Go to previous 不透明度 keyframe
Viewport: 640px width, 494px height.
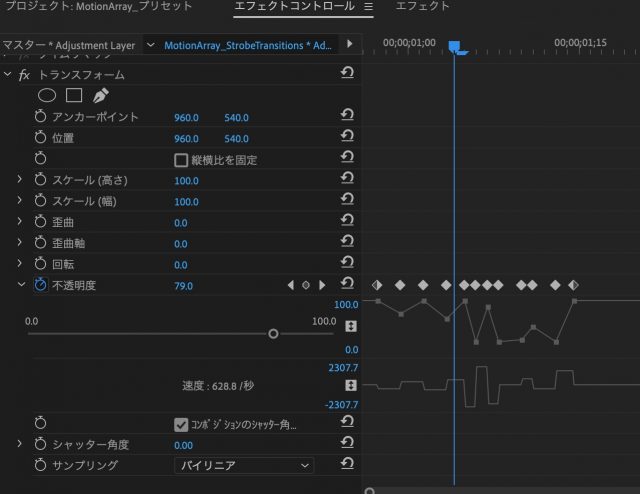click(291, 285)
